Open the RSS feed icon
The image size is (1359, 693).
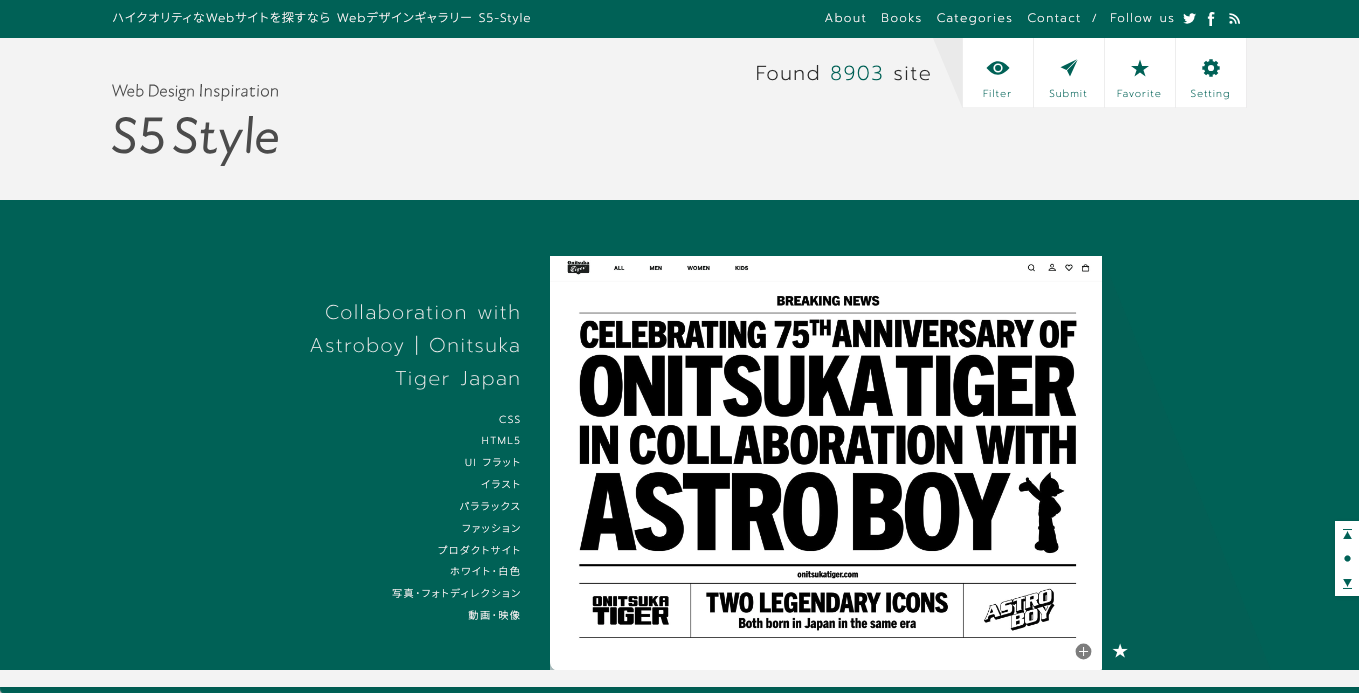1235,18
